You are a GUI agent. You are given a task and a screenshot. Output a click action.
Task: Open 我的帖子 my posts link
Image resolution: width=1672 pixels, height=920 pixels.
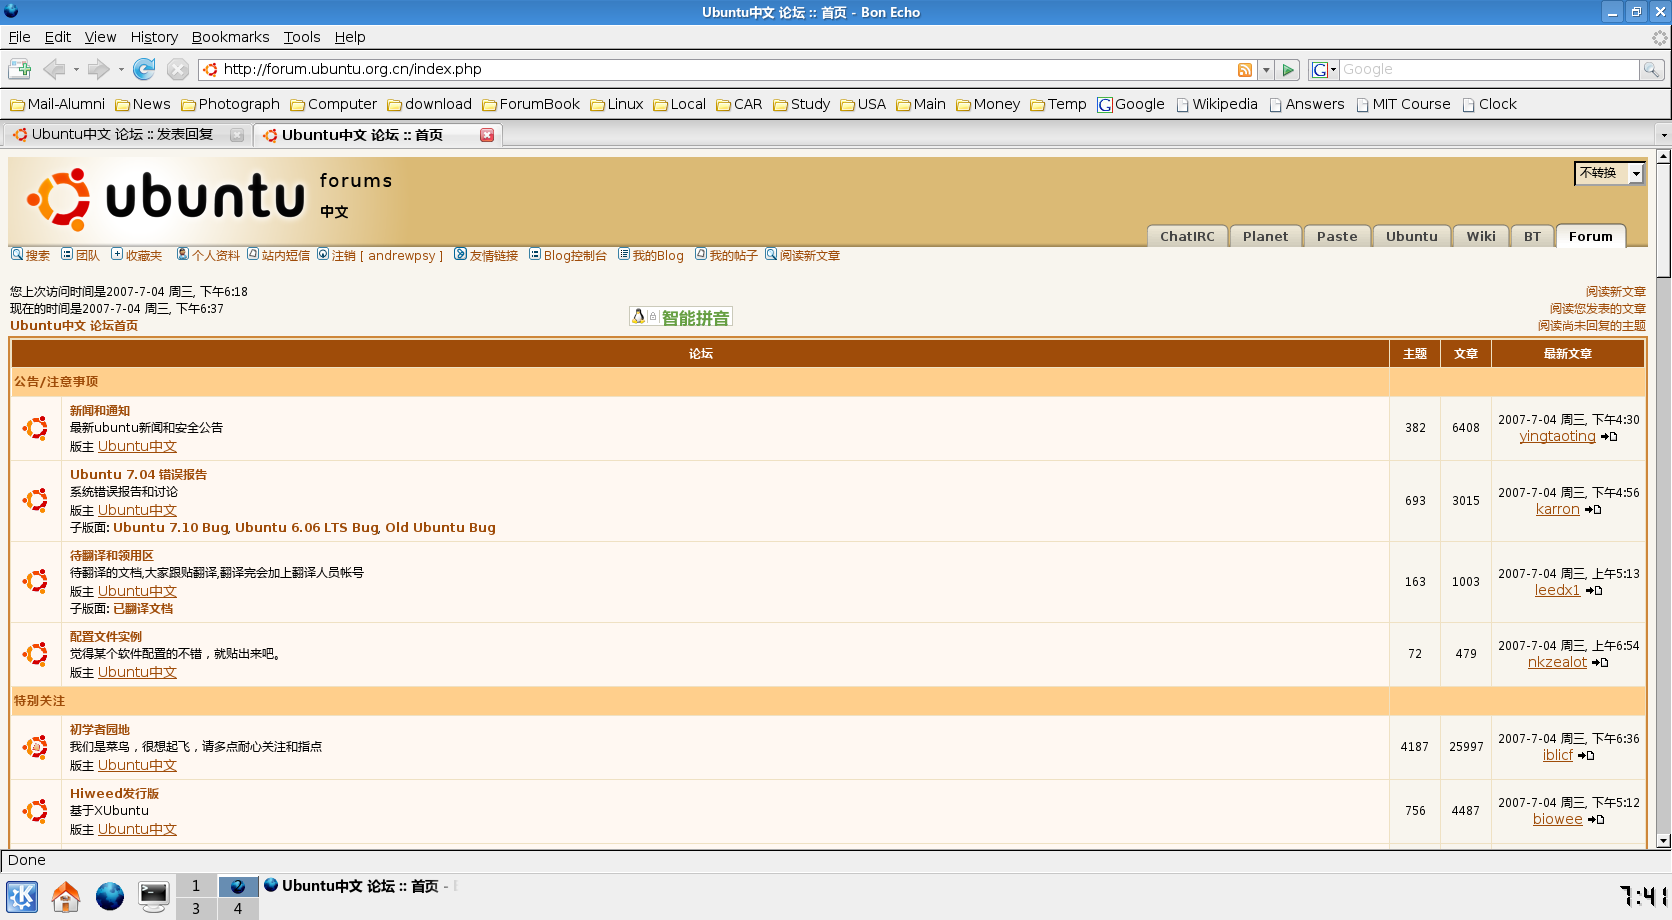tap(726, 255)
